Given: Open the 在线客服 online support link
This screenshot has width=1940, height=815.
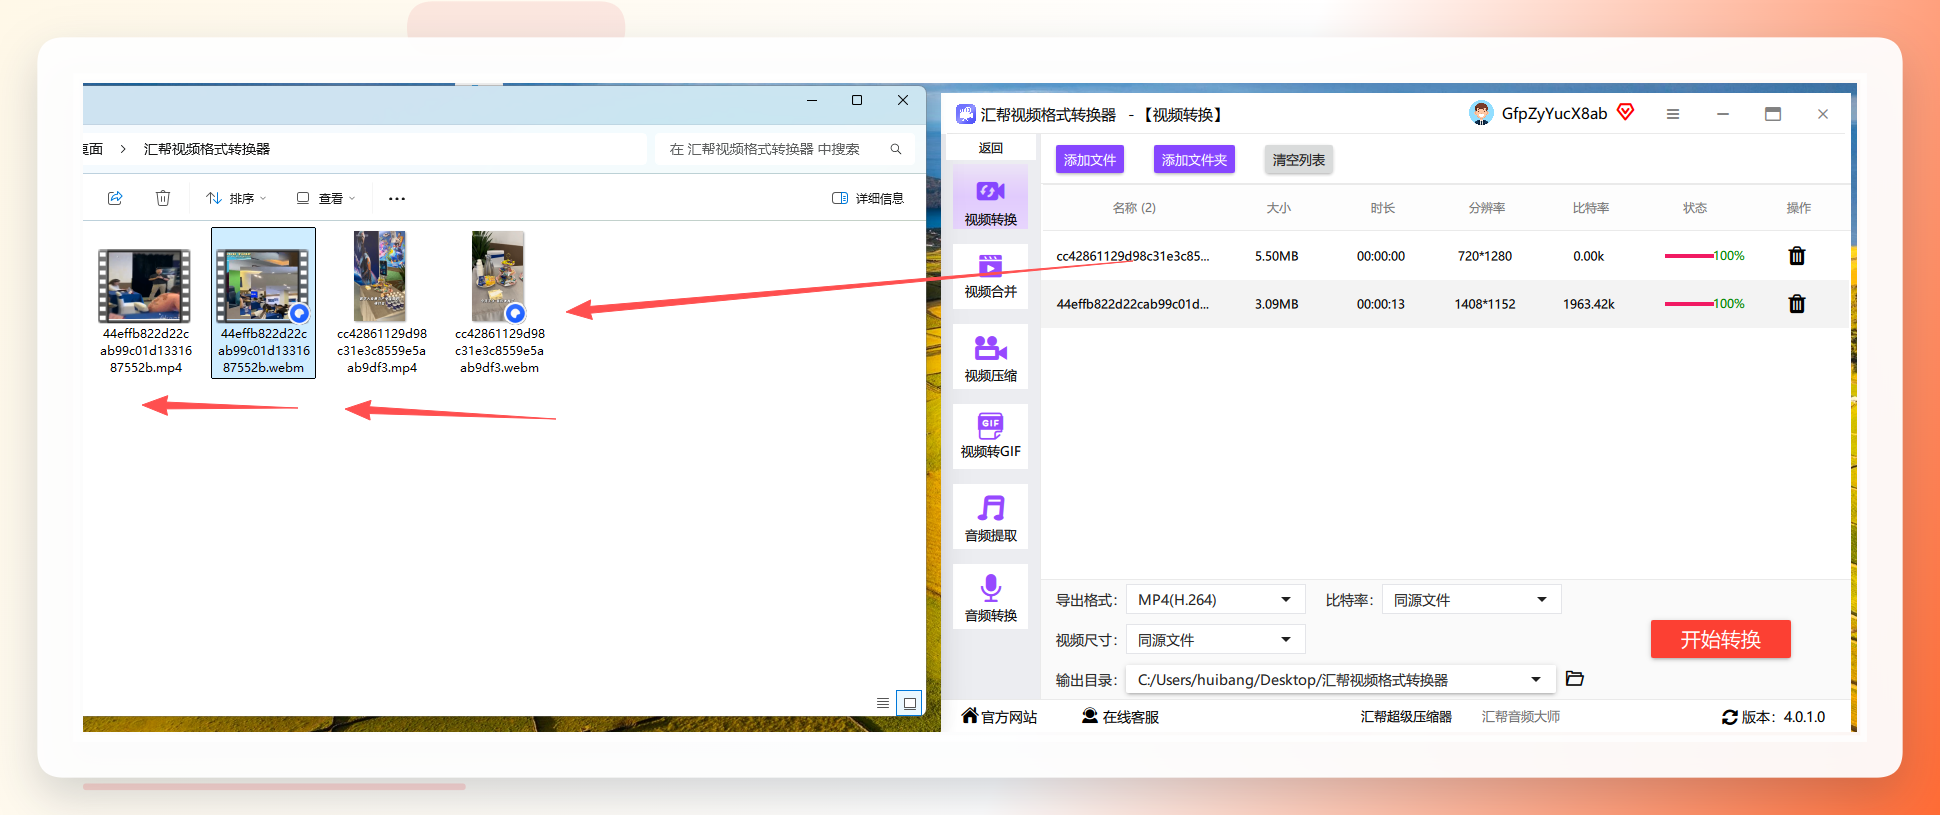Looking at the screenshot, I should [1120, 717].
